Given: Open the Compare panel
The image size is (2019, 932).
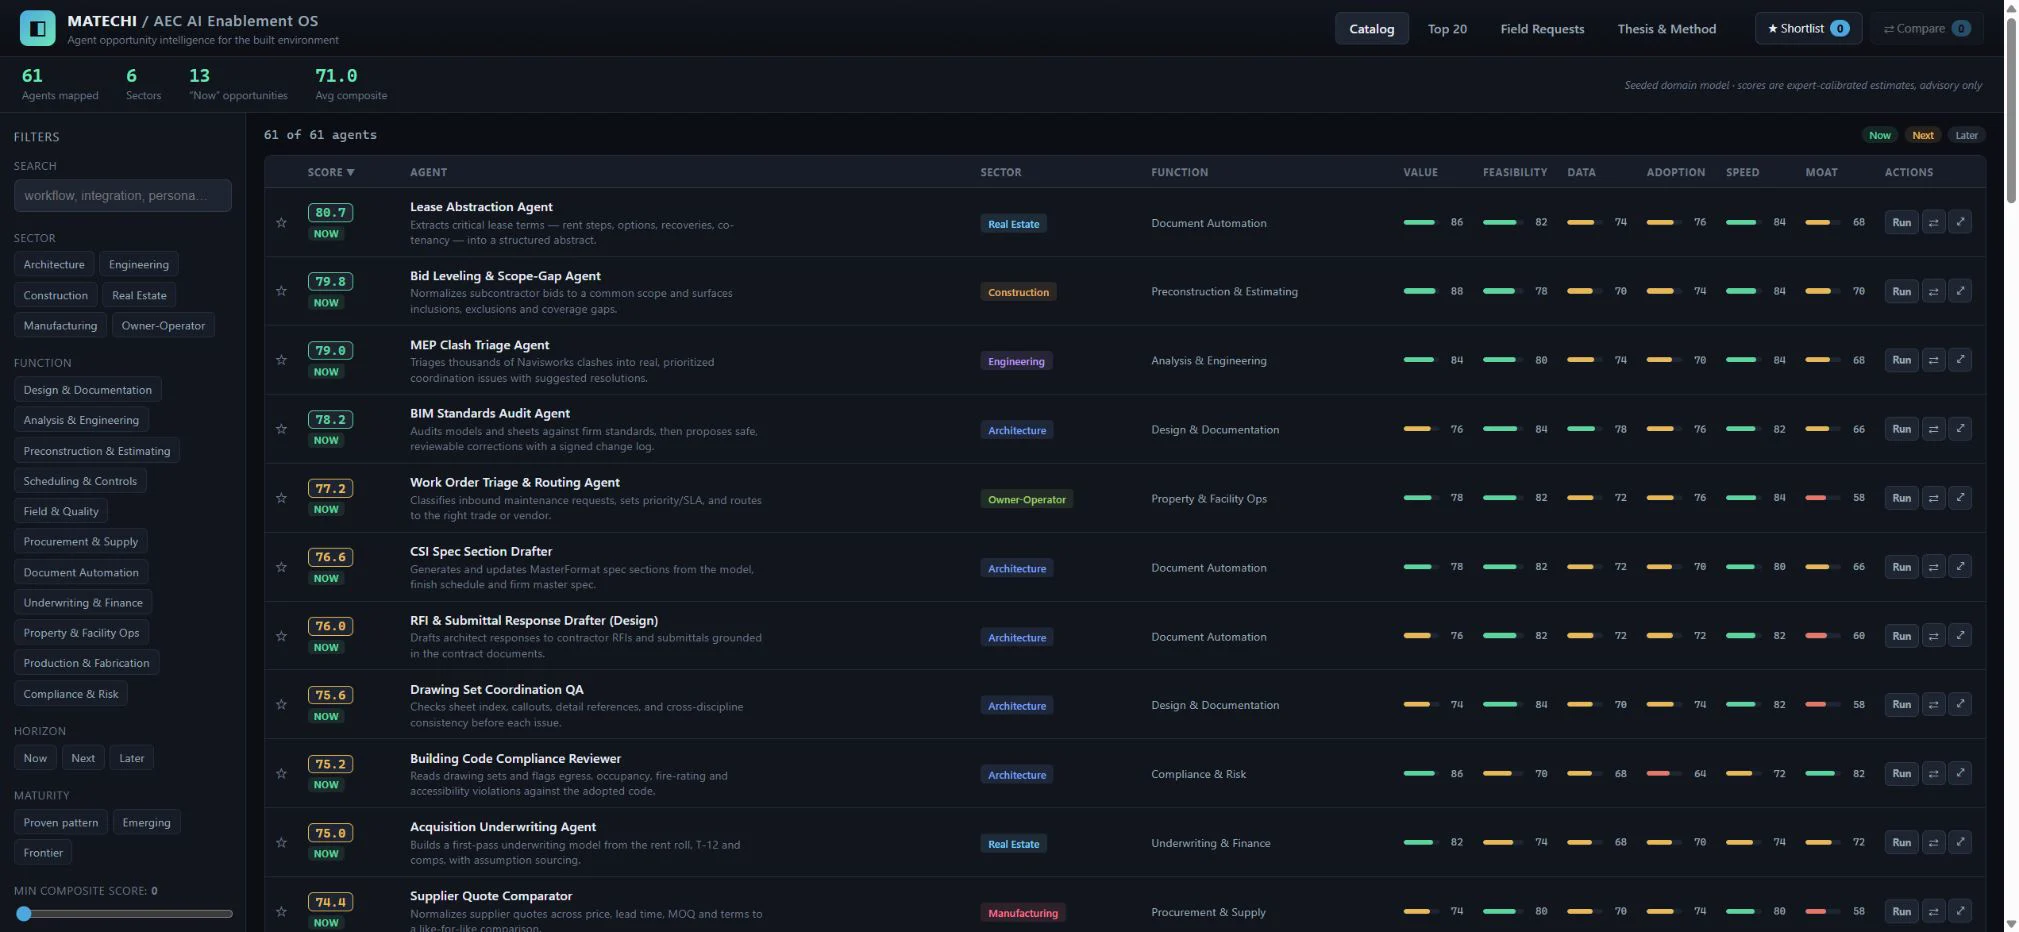Looking at the screenshot, I should click(x=1926, y=28).
